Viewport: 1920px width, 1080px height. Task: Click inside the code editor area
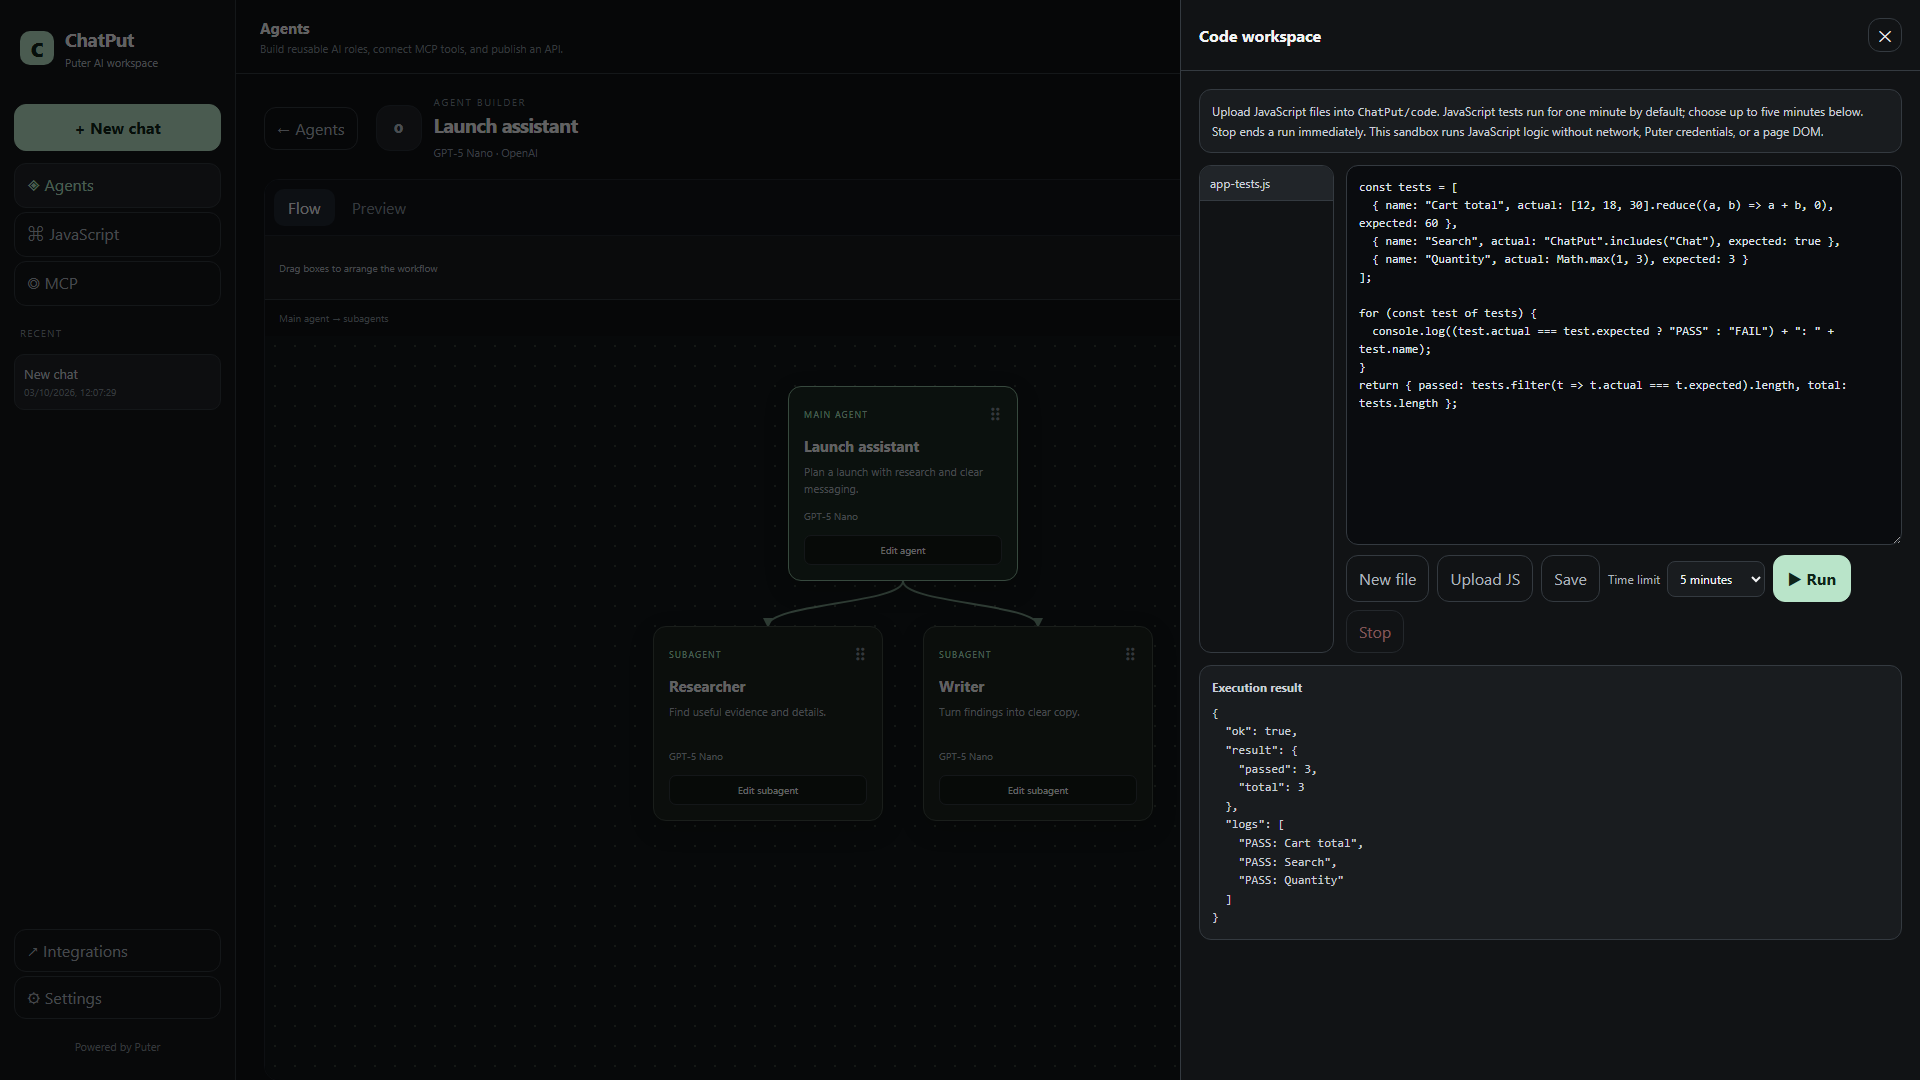point(1623,355)
